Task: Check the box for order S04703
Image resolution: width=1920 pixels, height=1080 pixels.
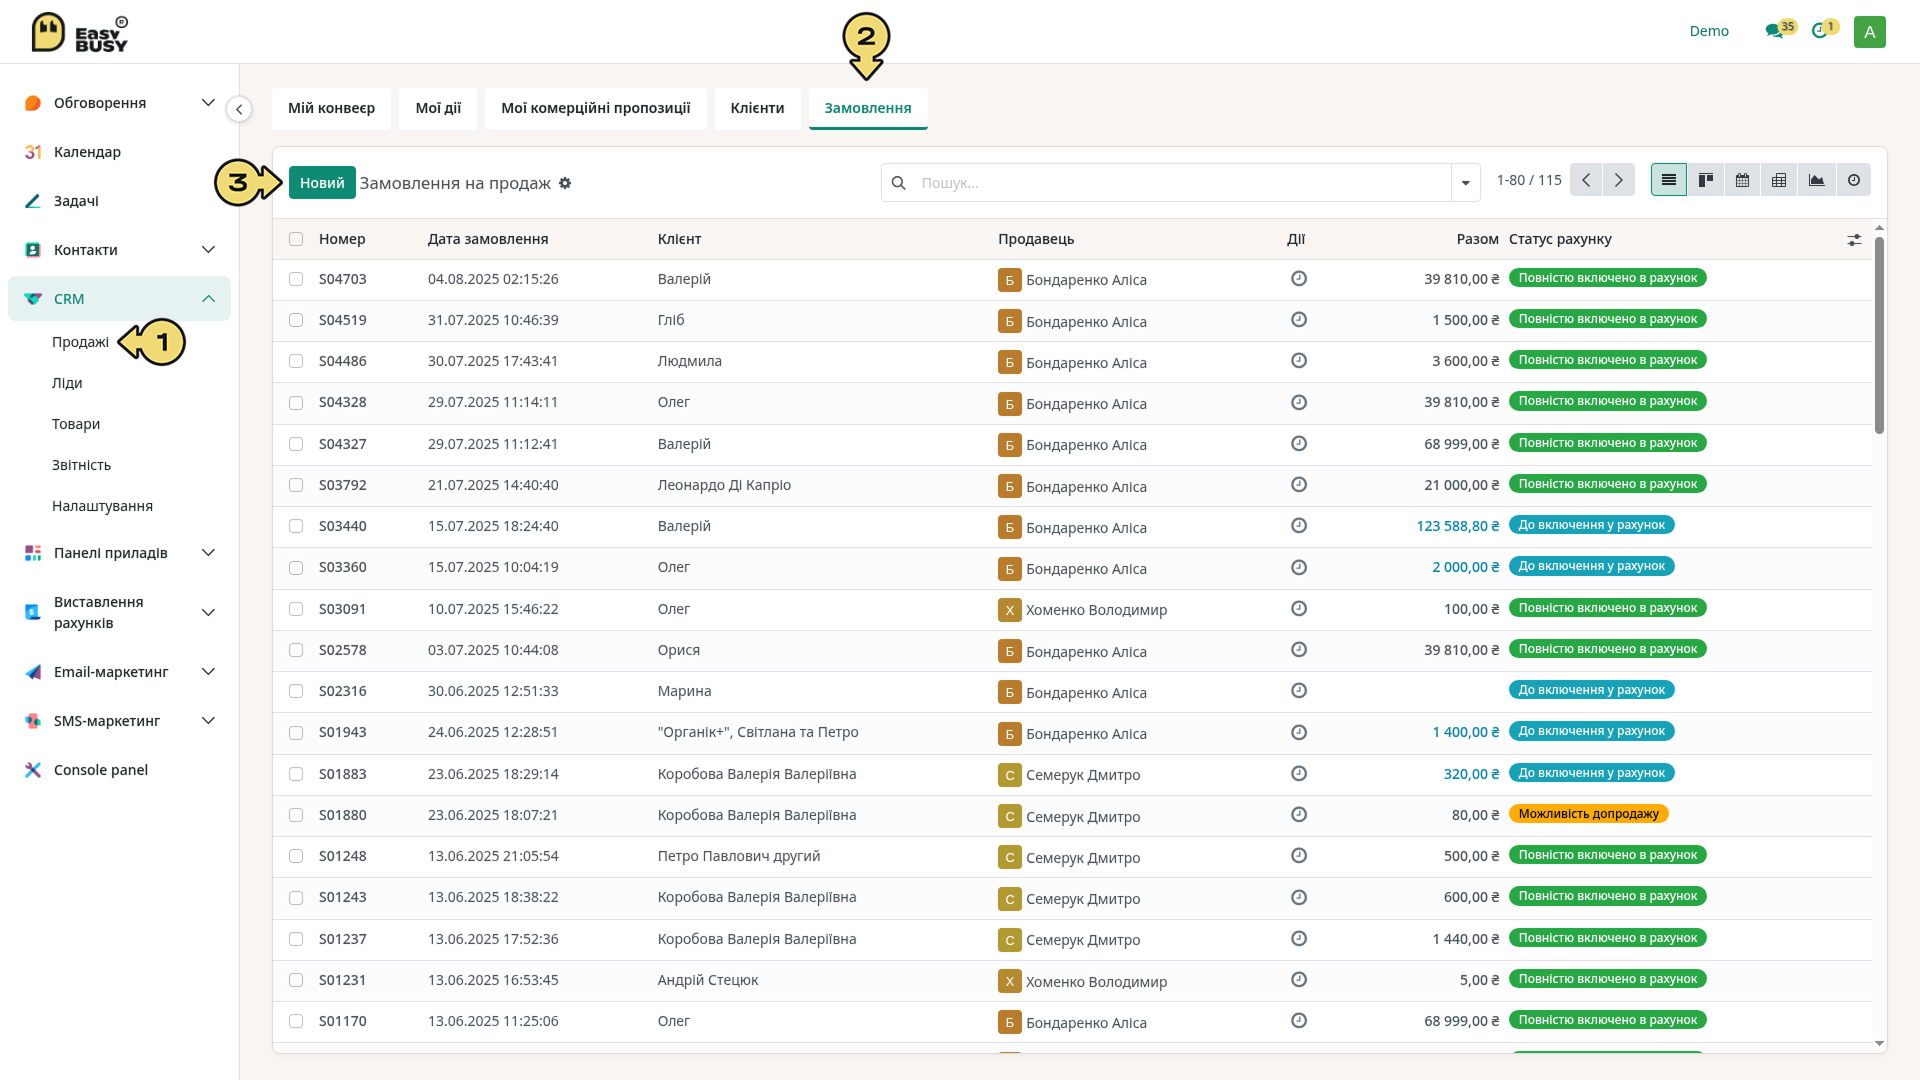Action: click(x=296, y=279)
